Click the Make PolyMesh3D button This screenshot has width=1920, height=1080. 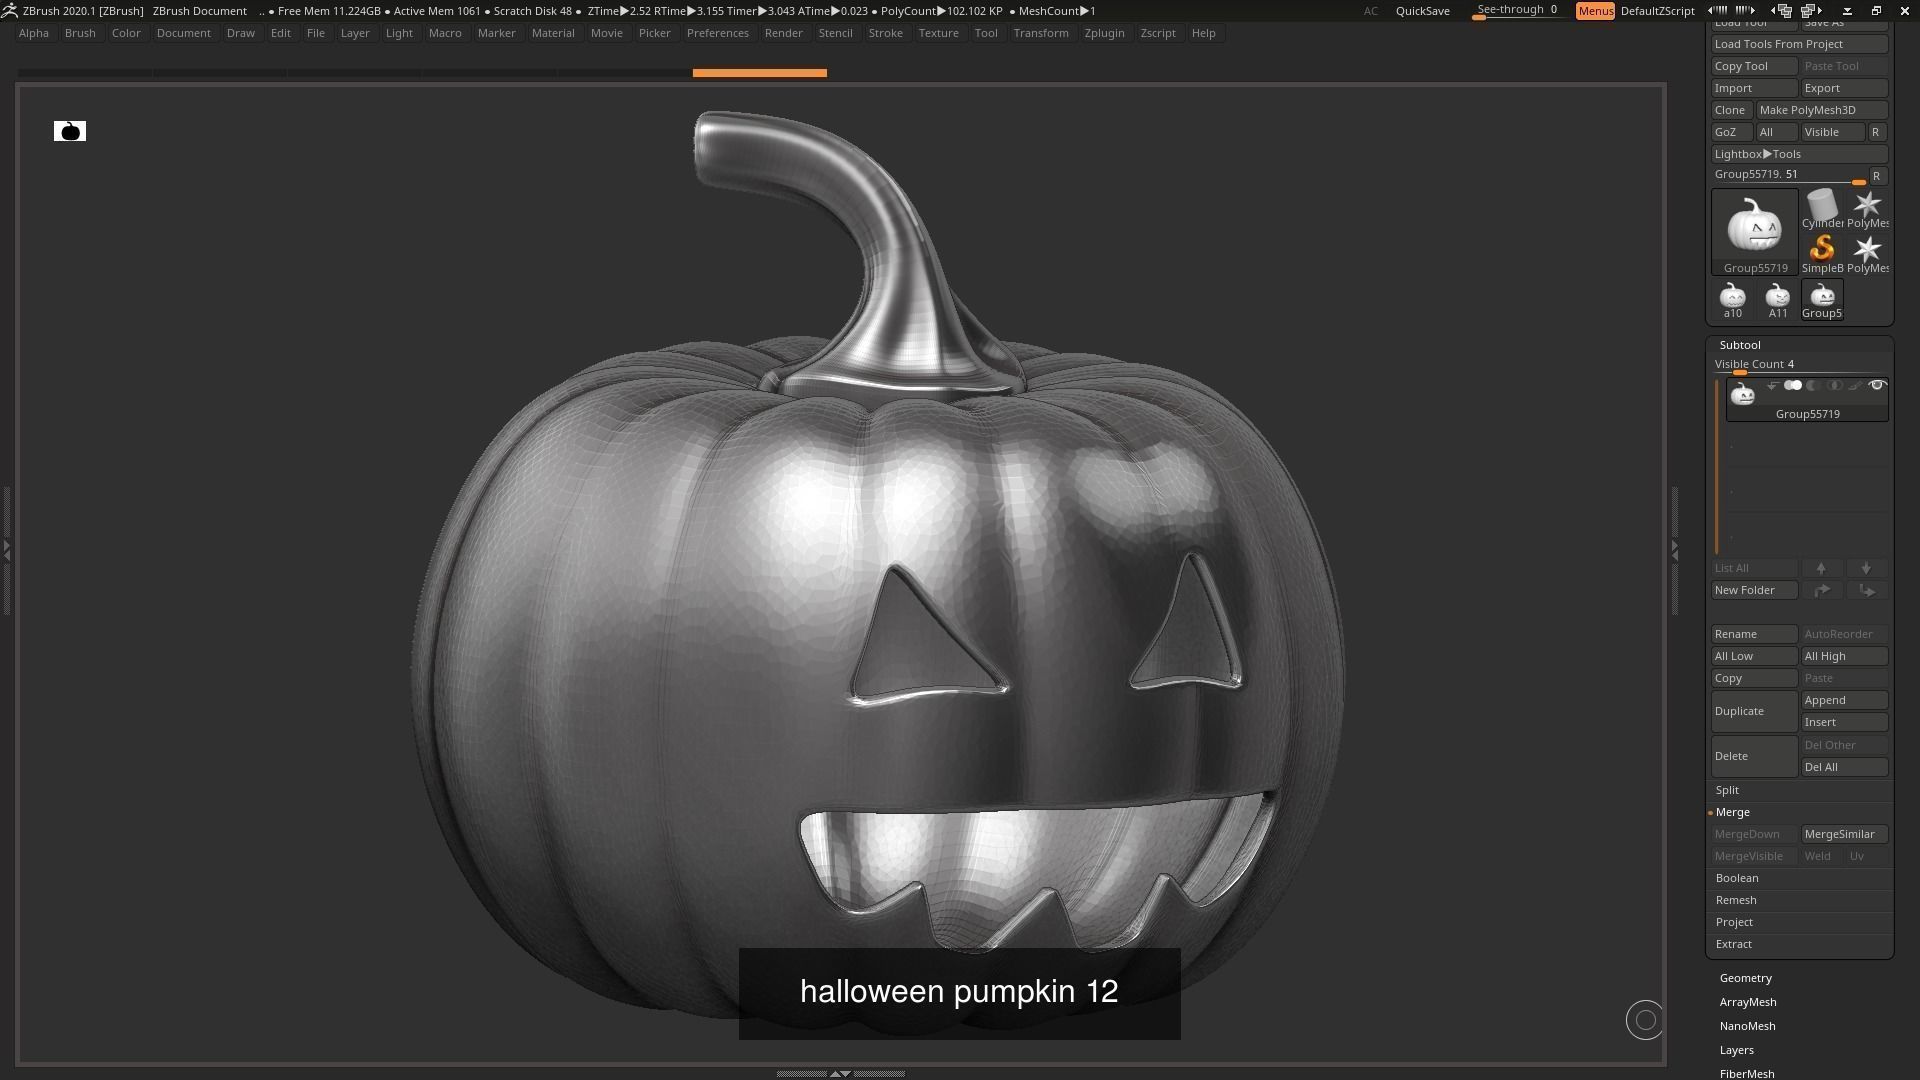(x=1822, y=110)
